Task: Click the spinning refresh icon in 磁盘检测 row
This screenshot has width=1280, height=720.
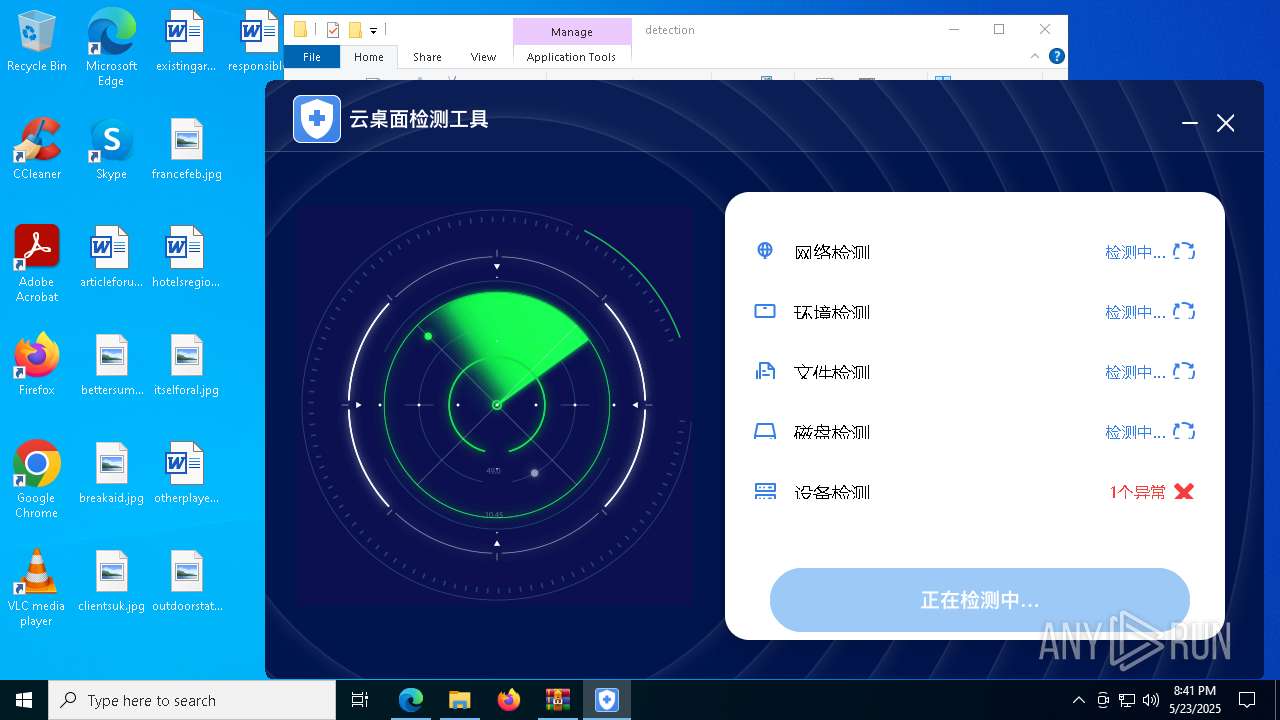Action: point(1184,431)
